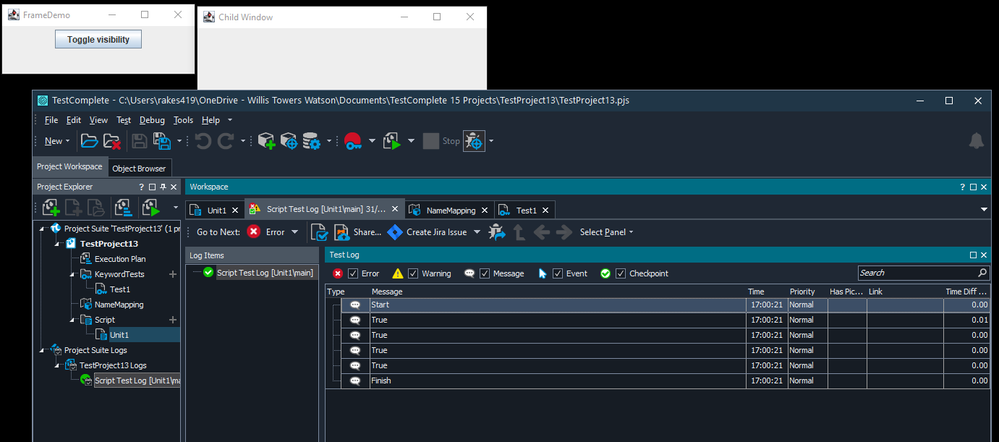Viewport: 999px width, 442px height.
Task: Switch to the Object Browser tab
Action: click(139, 168)
